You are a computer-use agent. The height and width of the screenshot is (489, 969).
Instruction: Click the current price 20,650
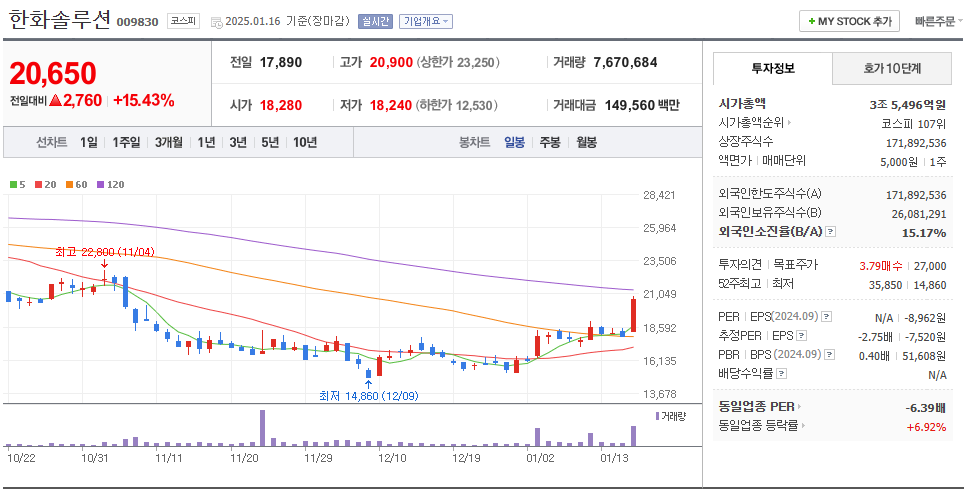click(53, 74)
